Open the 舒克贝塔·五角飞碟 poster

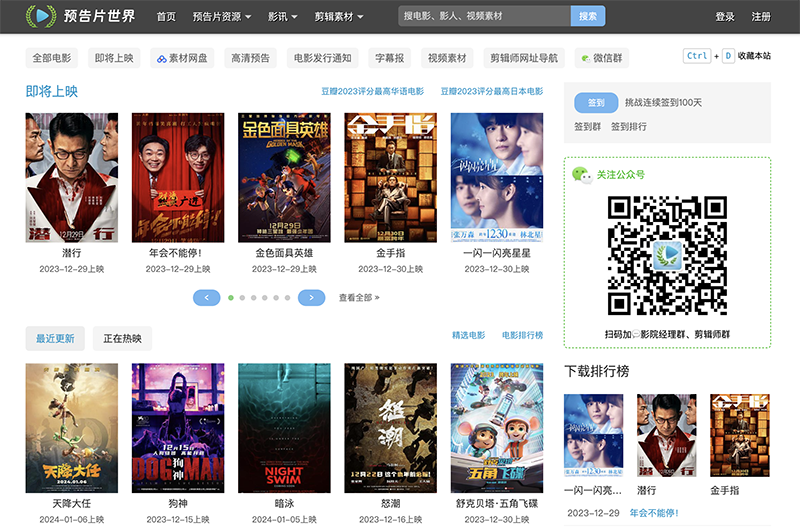(x=496, y=428)
